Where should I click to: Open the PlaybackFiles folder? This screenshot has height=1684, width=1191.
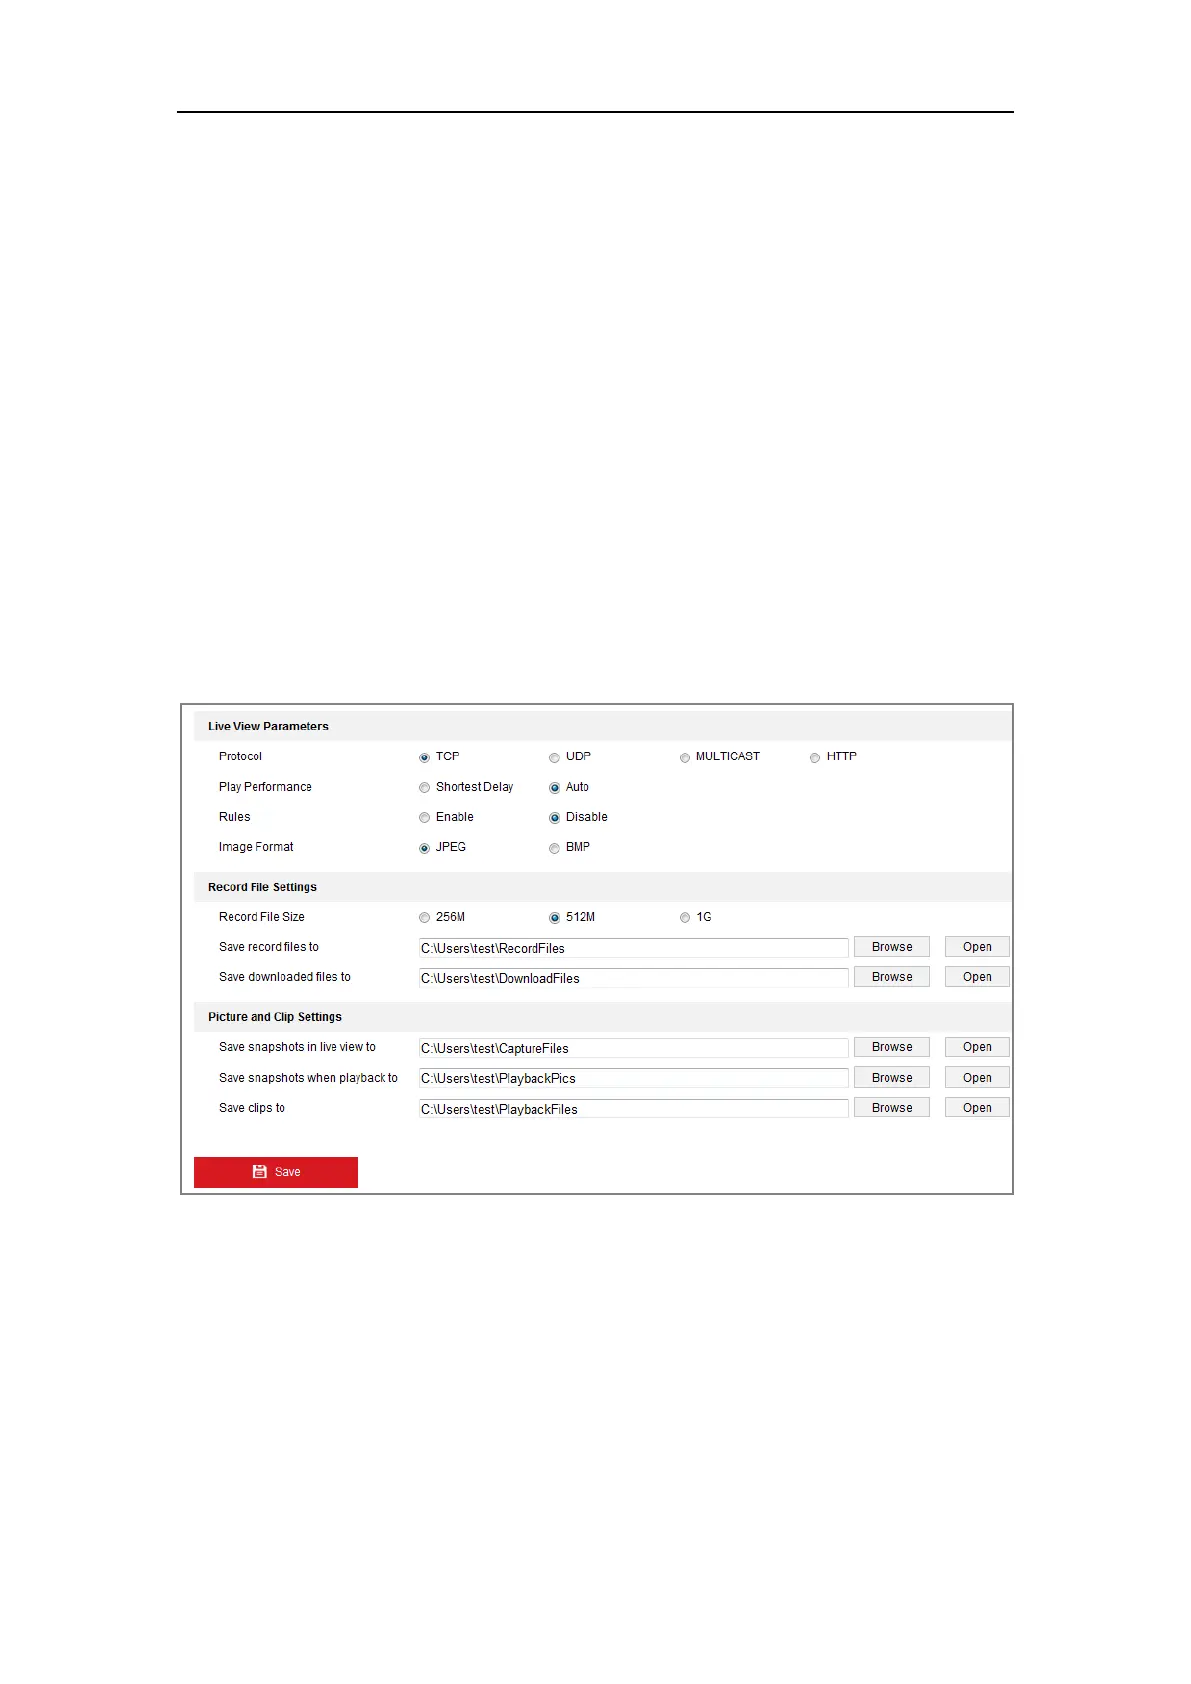tap(977, 1108)
